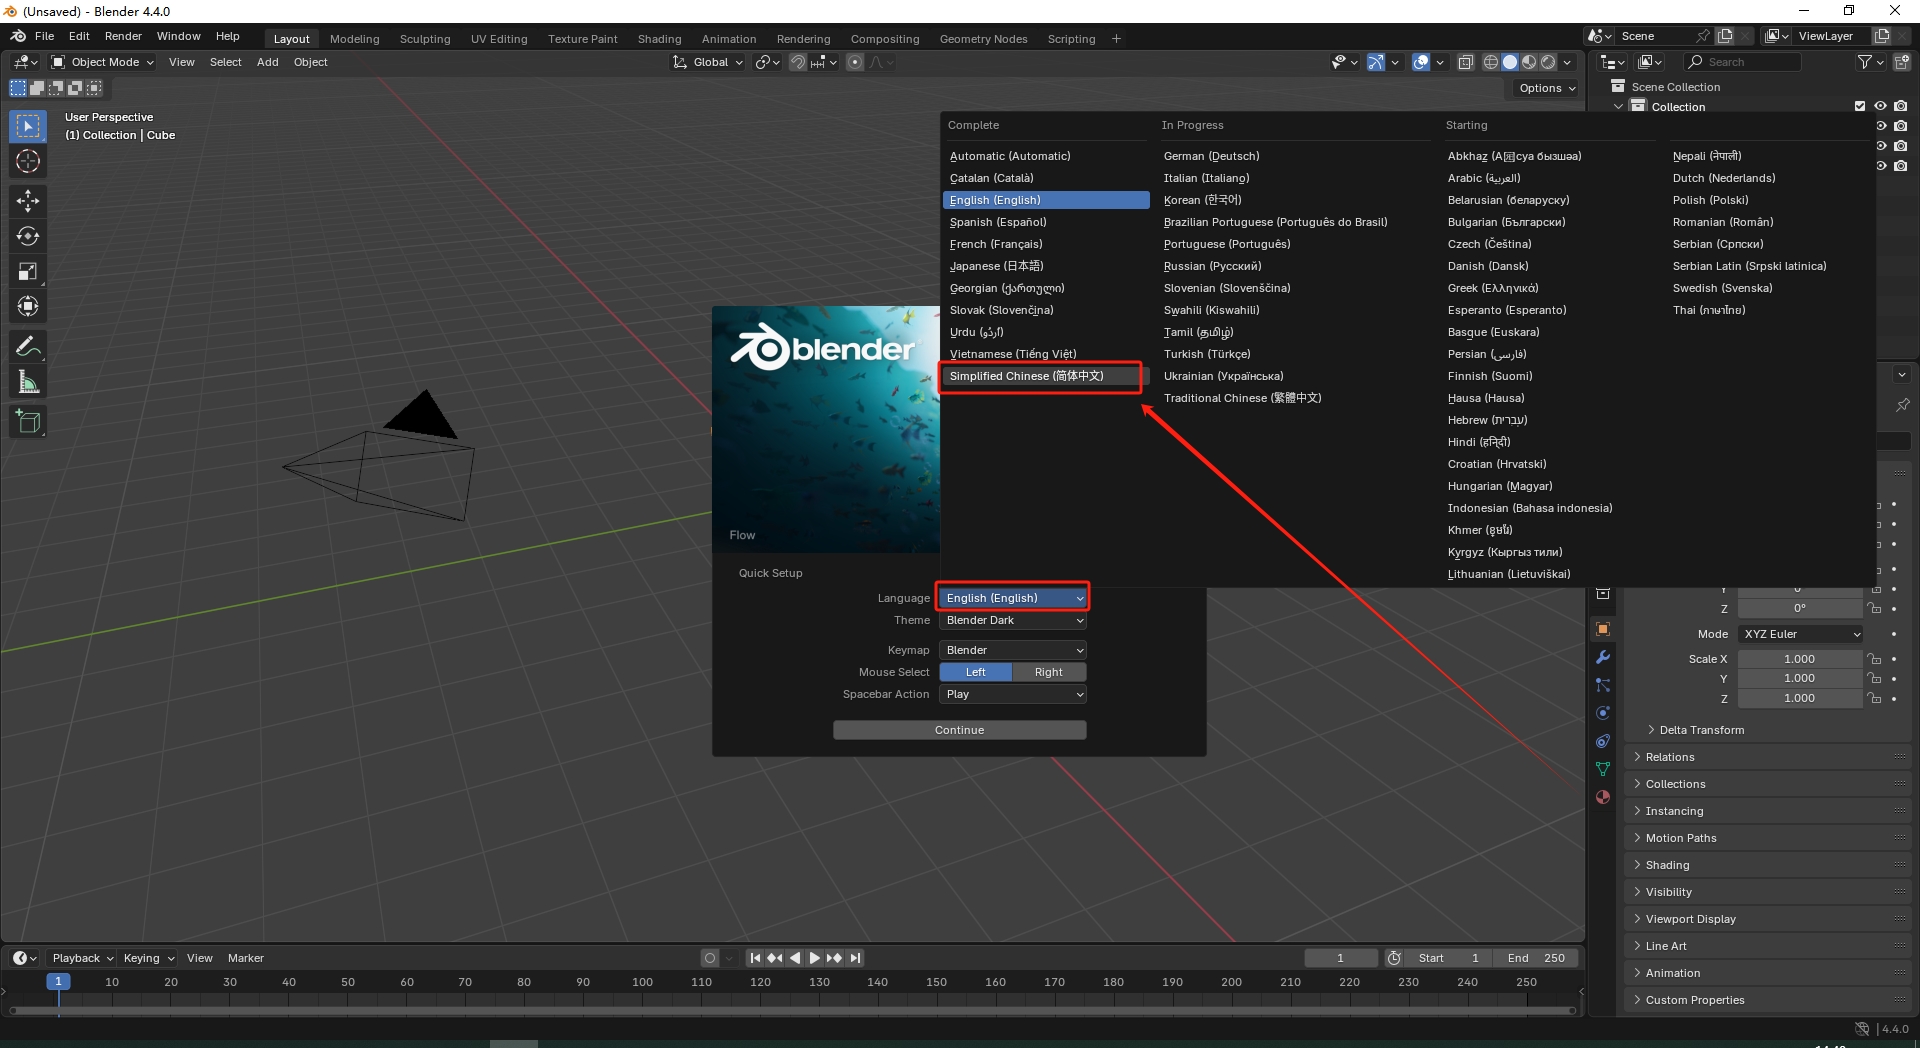
Task: Select the Measure tool
Action: pos(27,381)
